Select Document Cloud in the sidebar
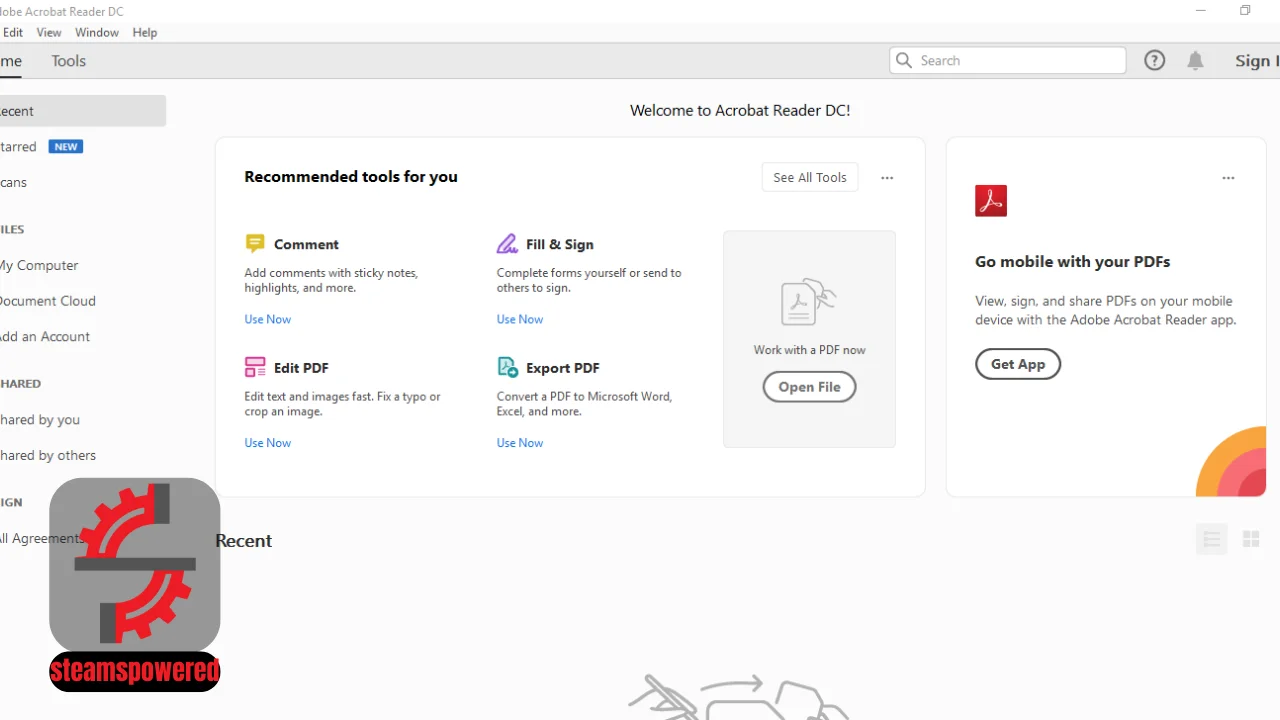 coord(48,301)
